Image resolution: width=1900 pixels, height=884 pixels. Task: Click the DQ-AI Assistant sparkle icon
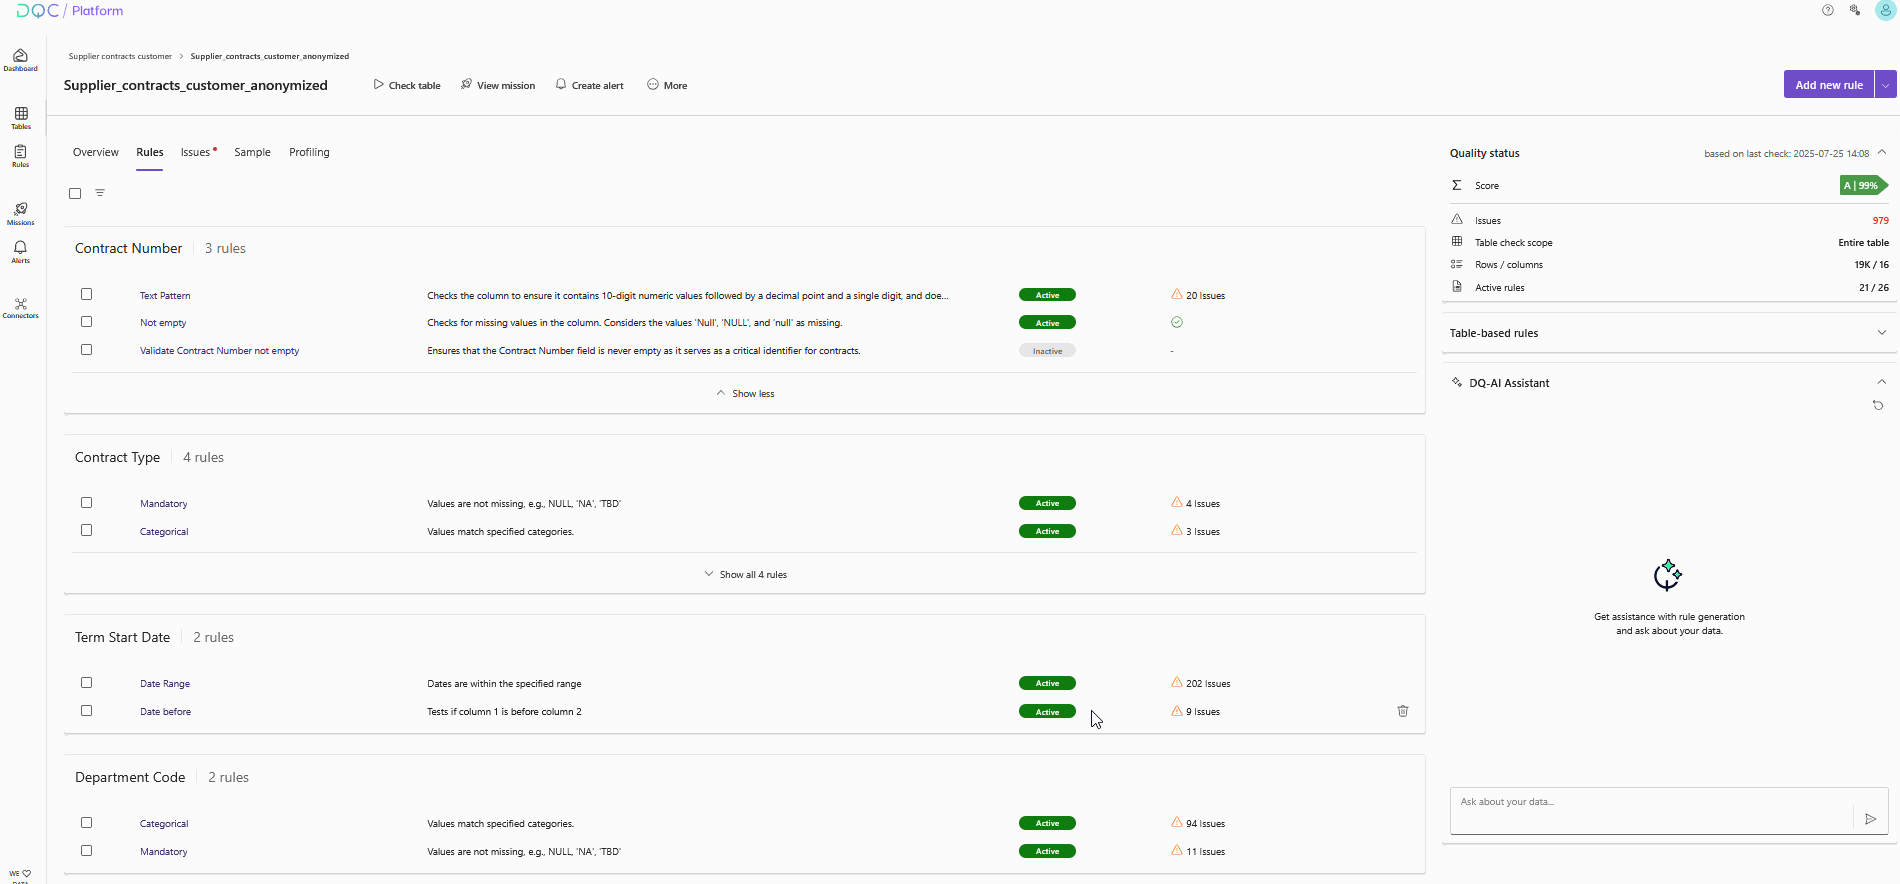click(x=1457, y=383)
